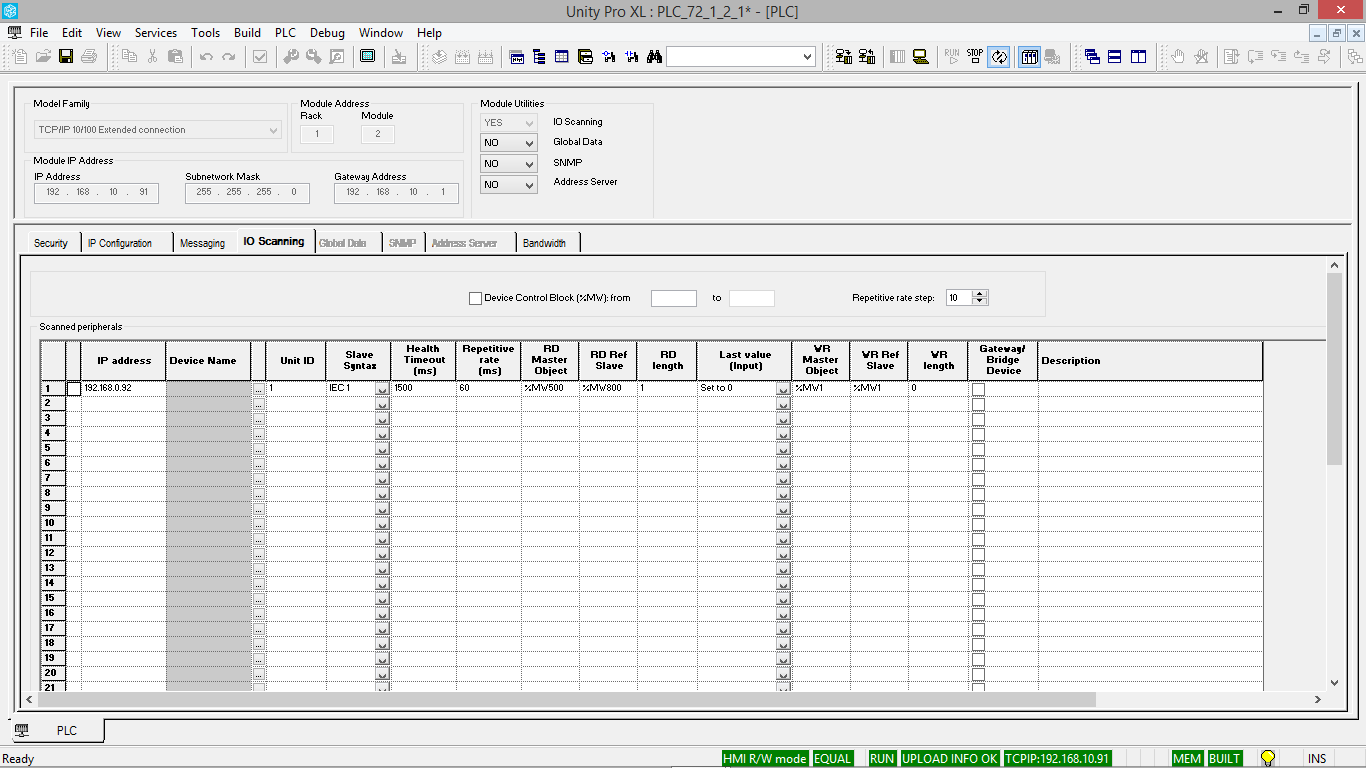Open the binoculars search icon
Viewport: 1366px width, 768px height.
[654, 57]
